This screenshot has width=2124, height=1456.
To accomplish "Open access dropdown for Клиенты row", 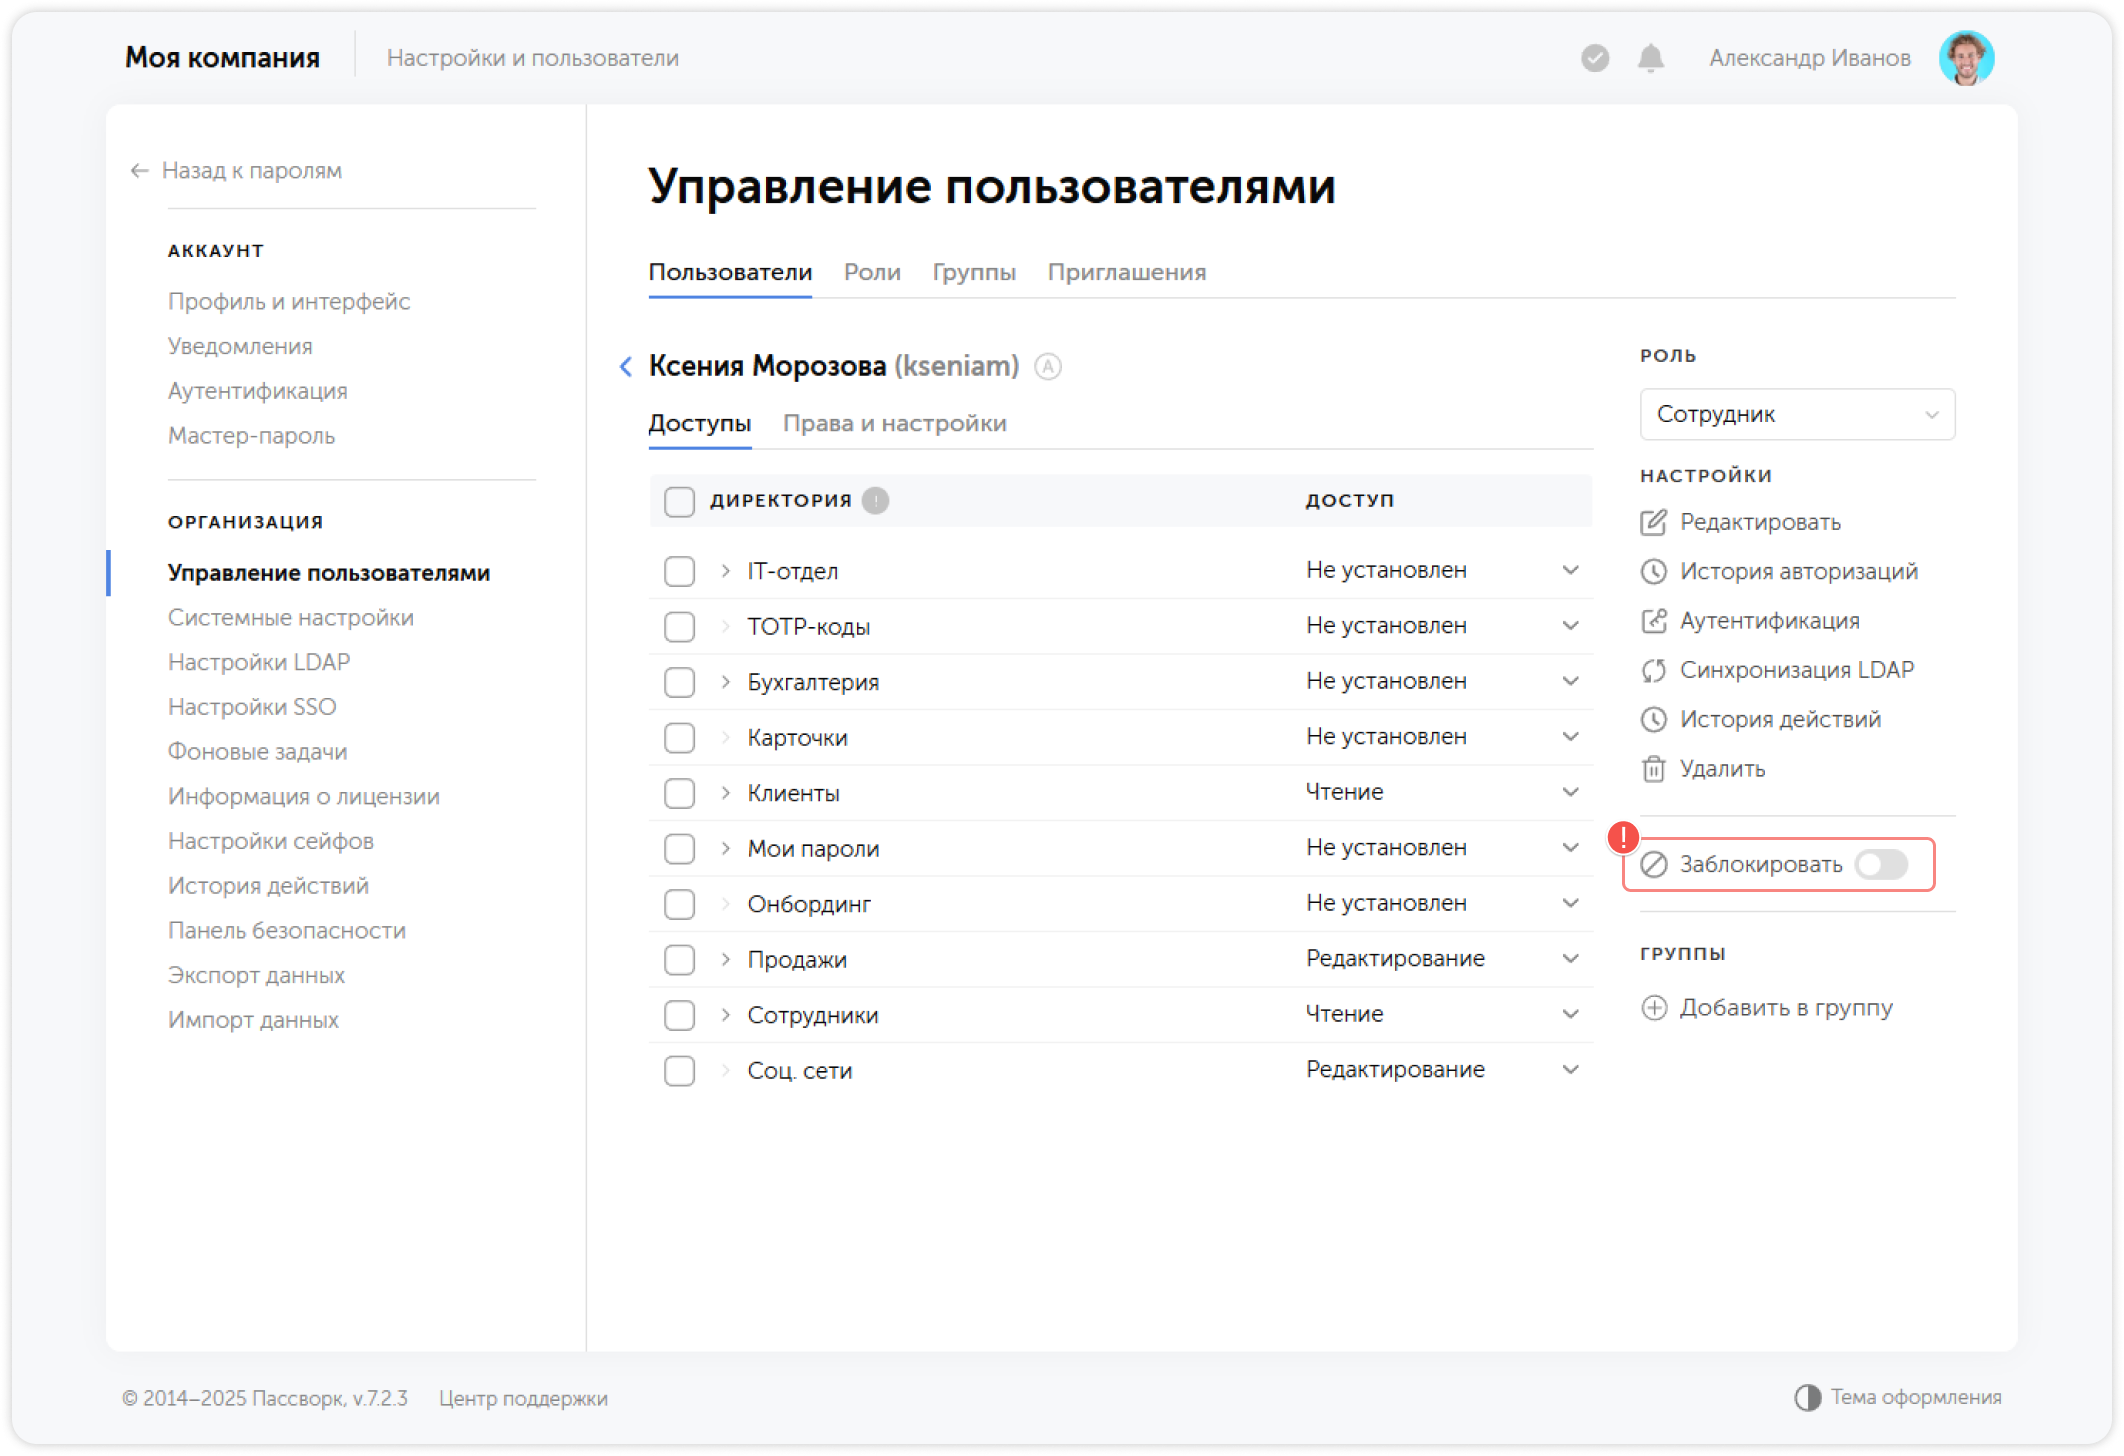I will point(1570,791).
